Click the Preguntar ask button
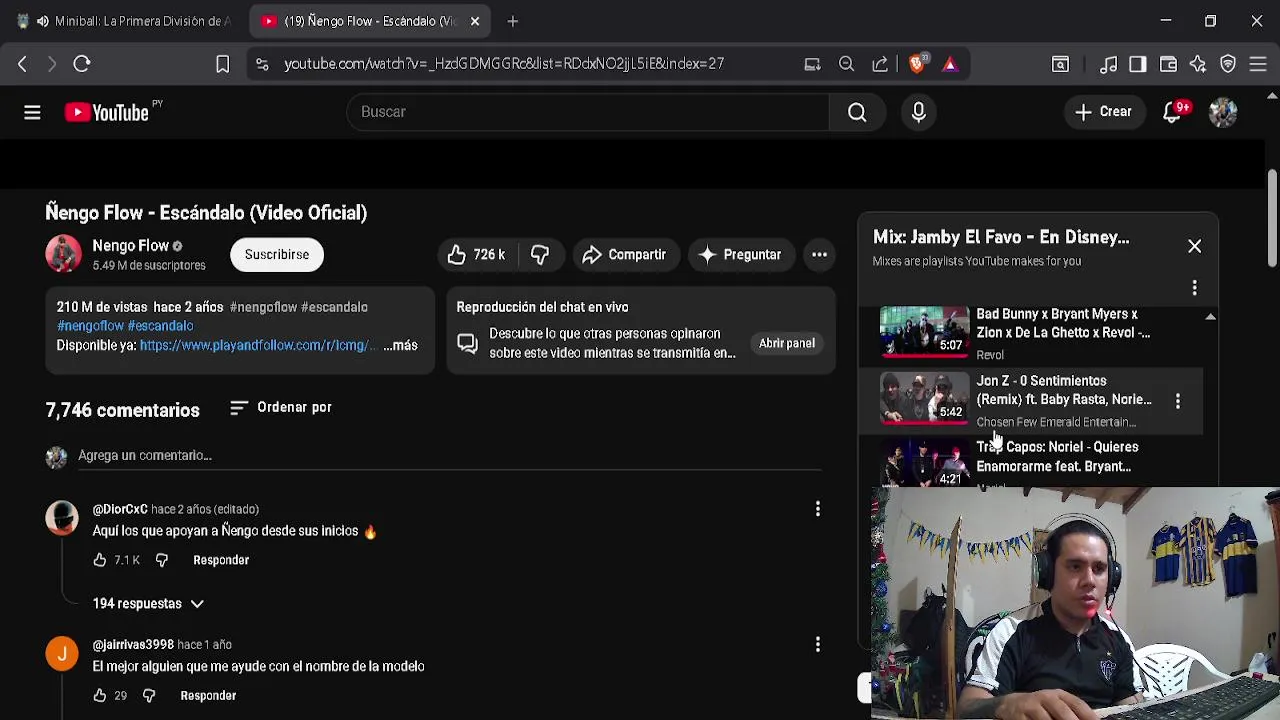The image size is (1280, 720). point(740,255)
